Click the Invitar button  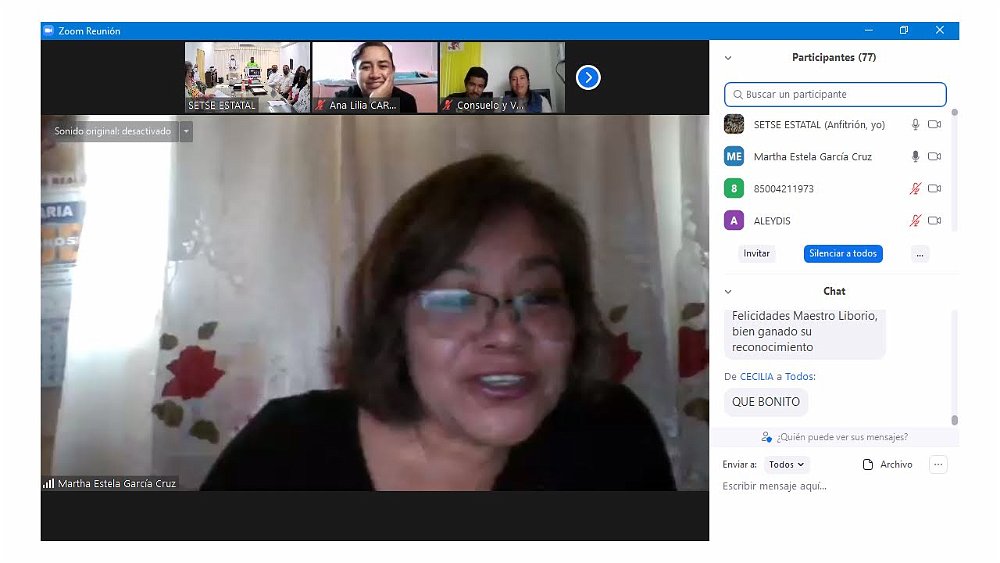click(x=756, y=254)
